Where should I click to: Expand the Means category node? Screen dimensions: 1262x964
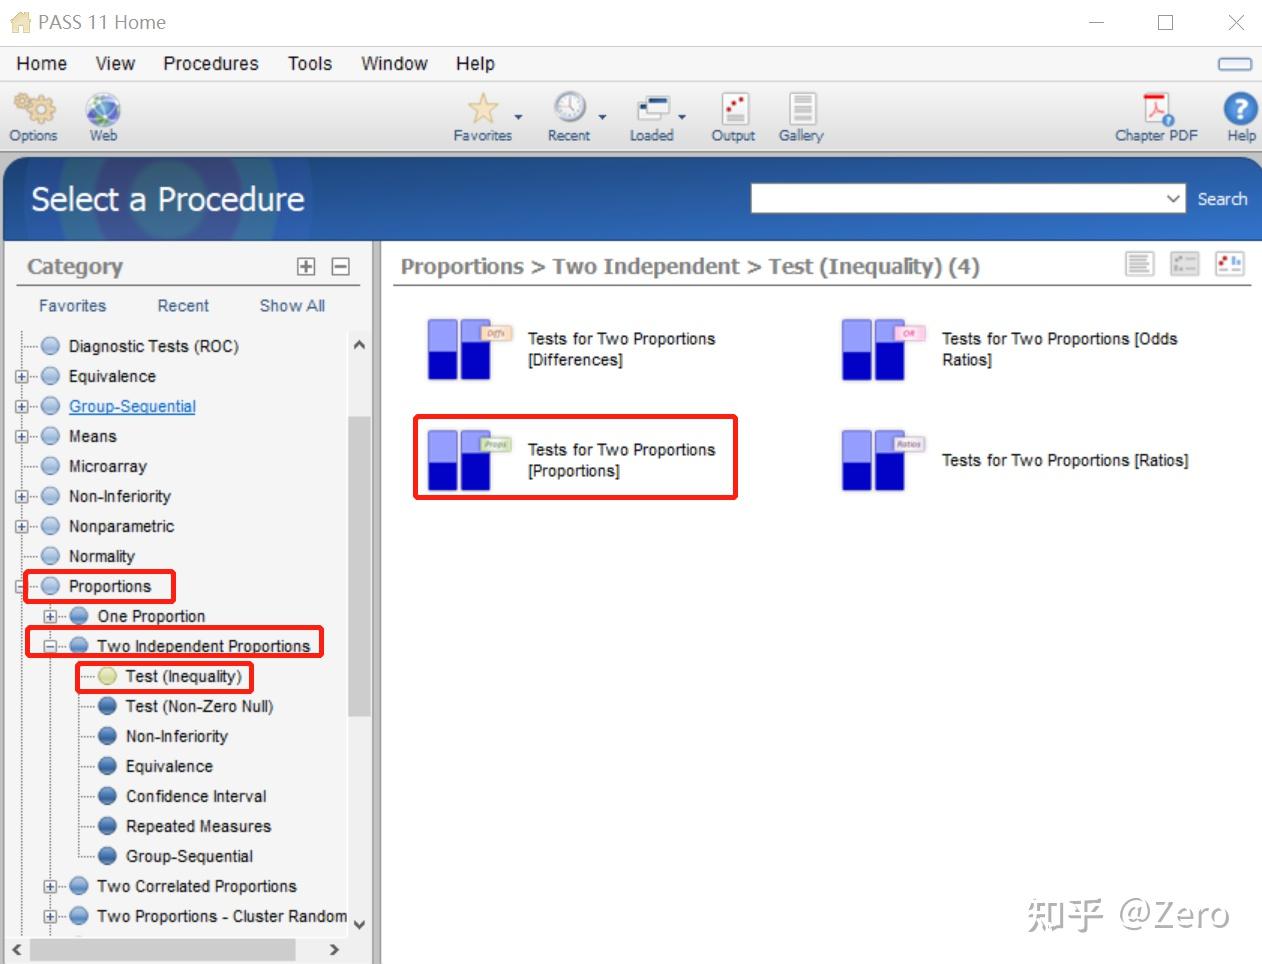21,437
